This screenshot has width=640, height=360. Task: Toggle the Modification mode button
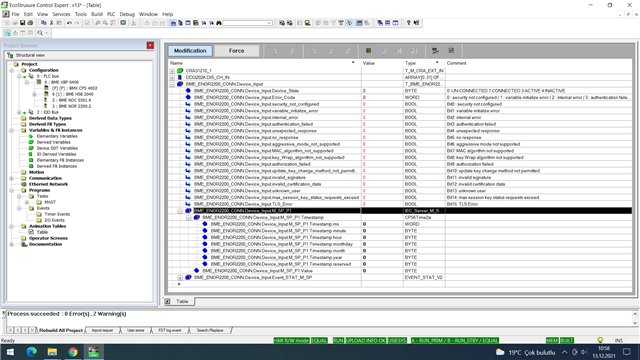pyautogui.click(x=190, y=51)
